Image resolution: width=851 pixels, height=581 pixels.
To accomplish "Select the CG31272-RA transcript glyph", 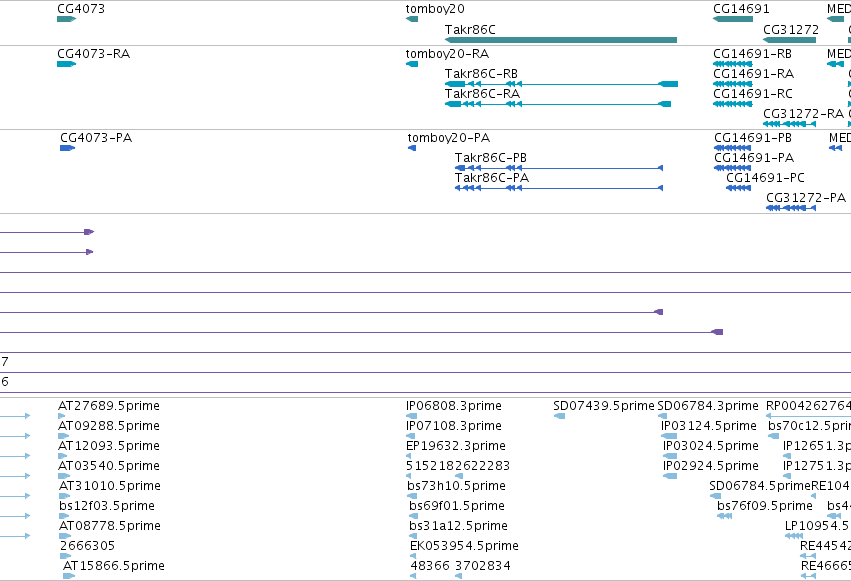I will (790, 124).
